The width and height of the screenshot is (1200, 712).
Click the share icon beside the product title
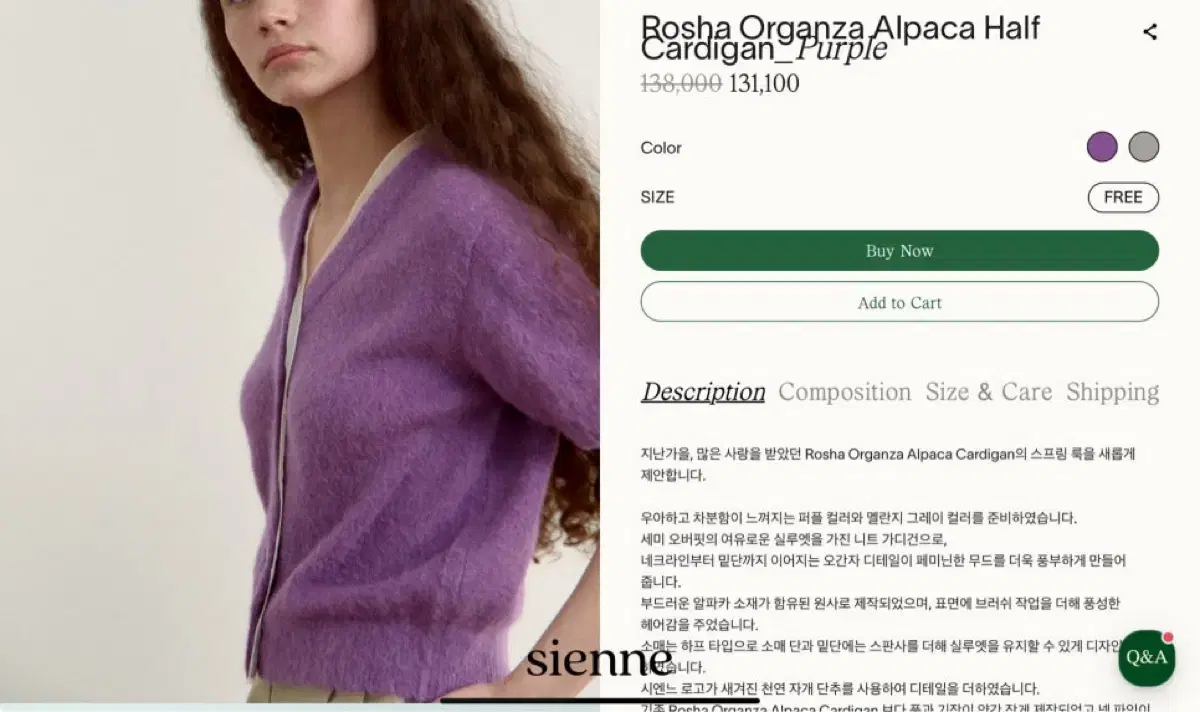1150,32
